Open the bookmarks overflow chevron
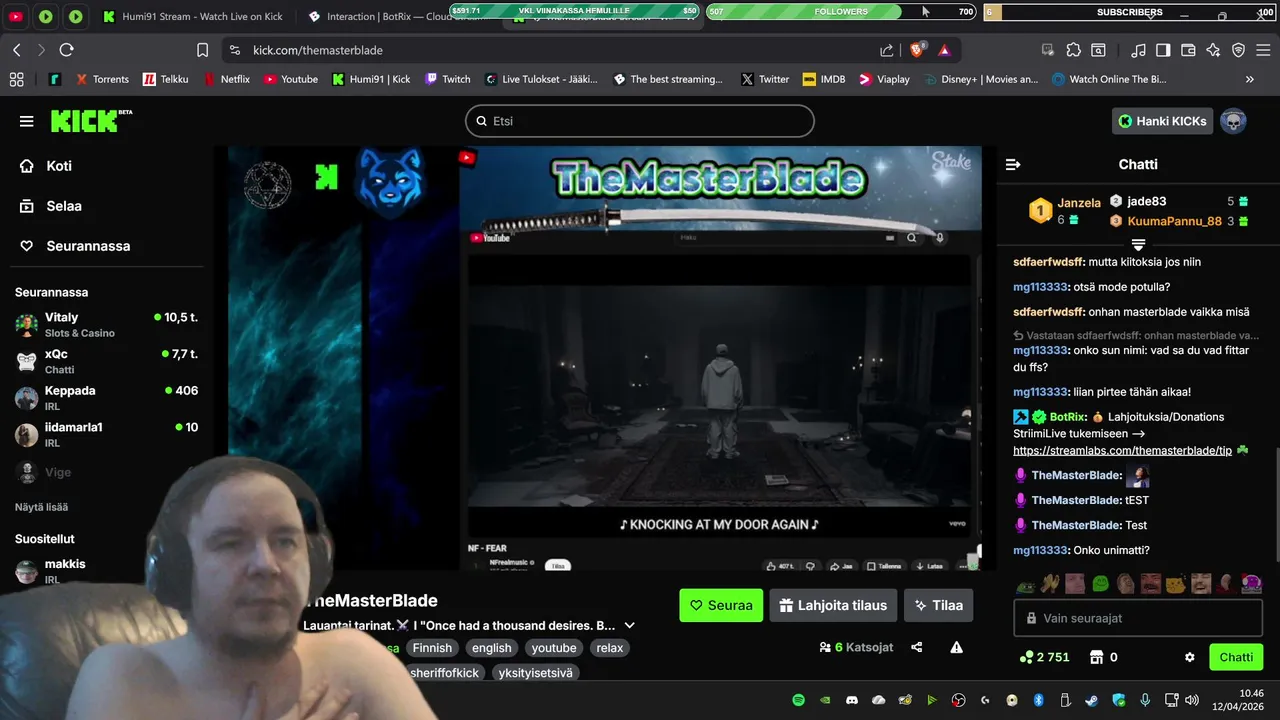1280x720 pixels. 1249,79
